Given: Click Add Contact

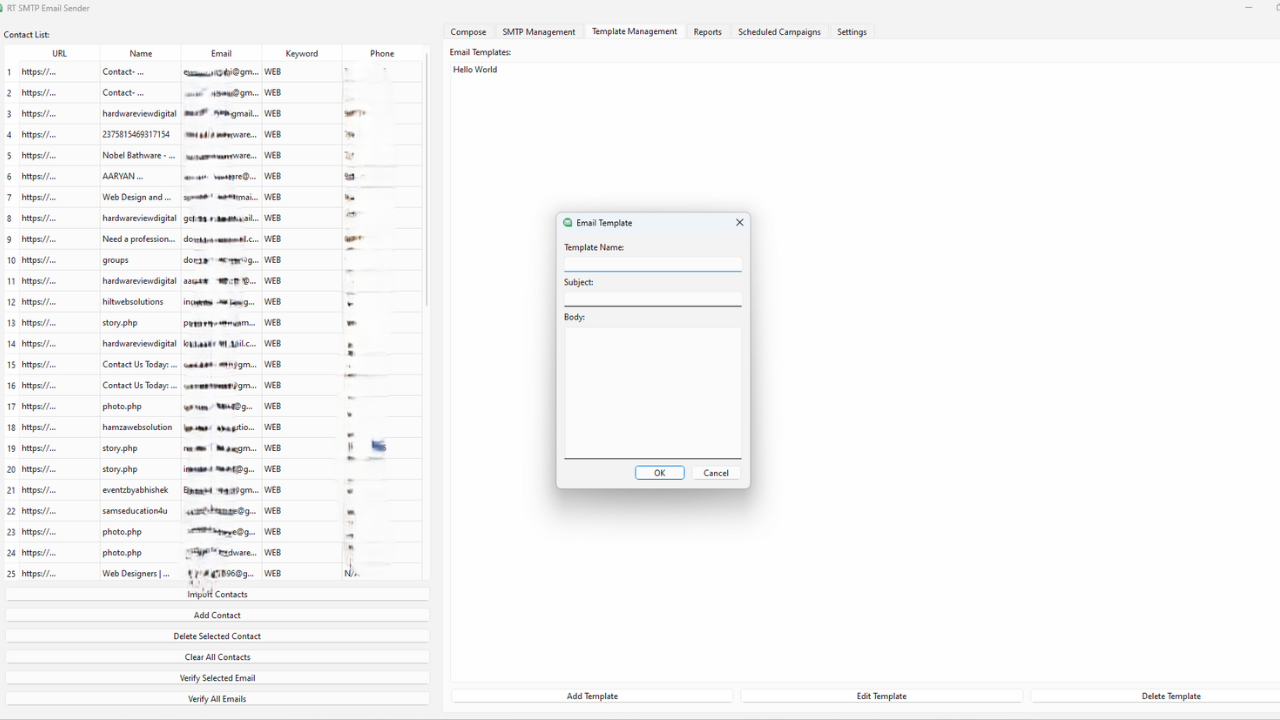Looking at the screenshot, I should tap(217, 615).
